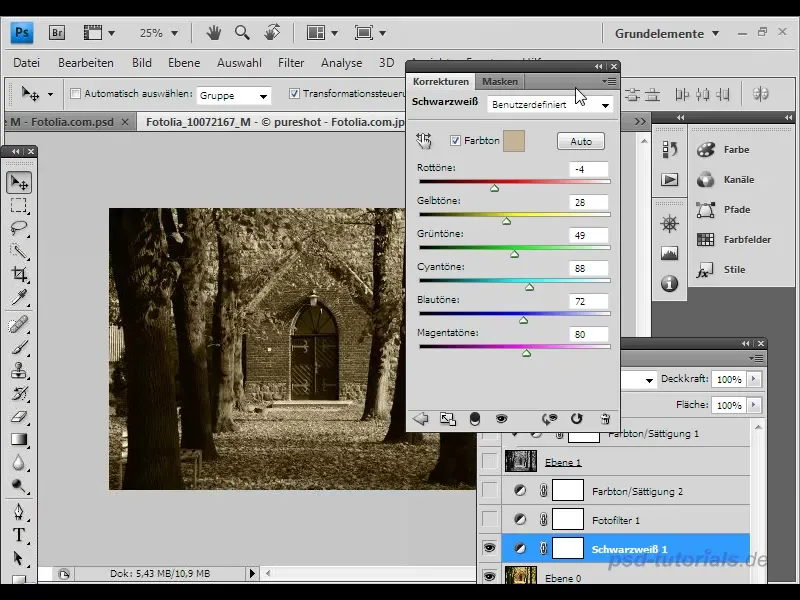This screenshot has width=800, height=600.
Task: Select the Brush tool
Action: tap(19, 347)
